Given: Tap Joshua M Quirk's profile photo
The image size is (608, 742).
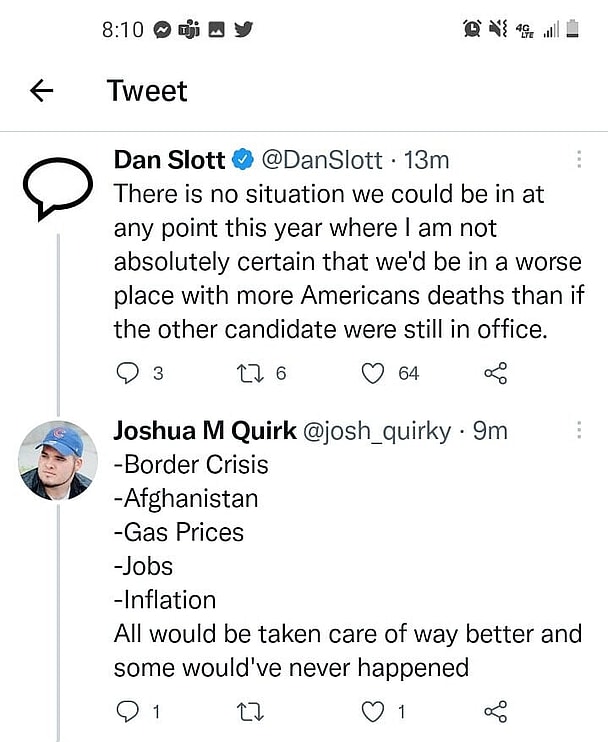Looking at the screenshot, I should pos(56,460).
